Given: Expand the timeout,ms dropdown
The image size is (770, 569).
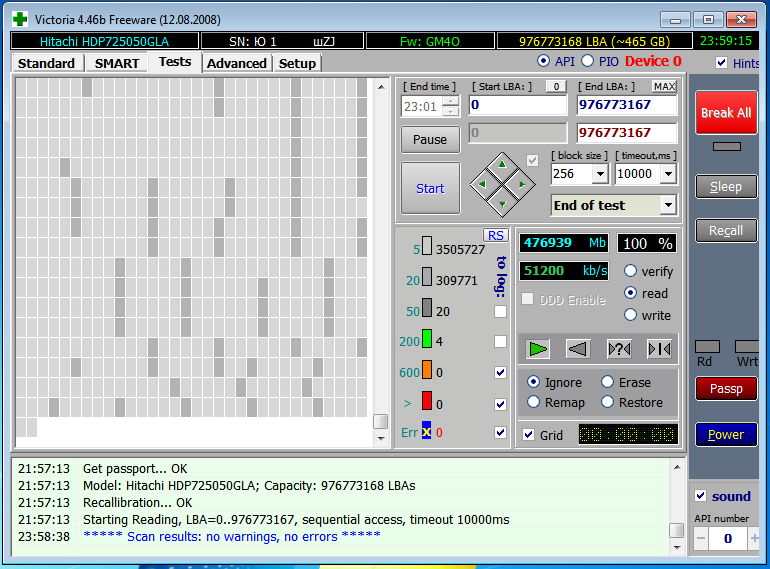Looking at the screenshot, I should [668, 174].
